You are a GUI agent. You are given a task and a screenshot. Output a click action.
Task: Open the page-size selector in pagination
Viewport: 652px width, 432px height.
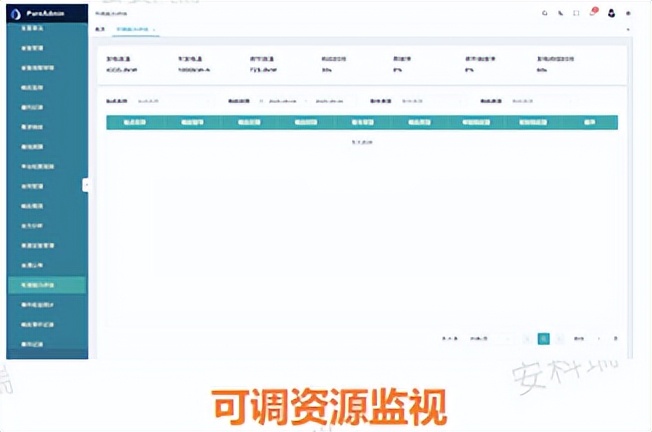pyautogui.click(x=490, y=339)
